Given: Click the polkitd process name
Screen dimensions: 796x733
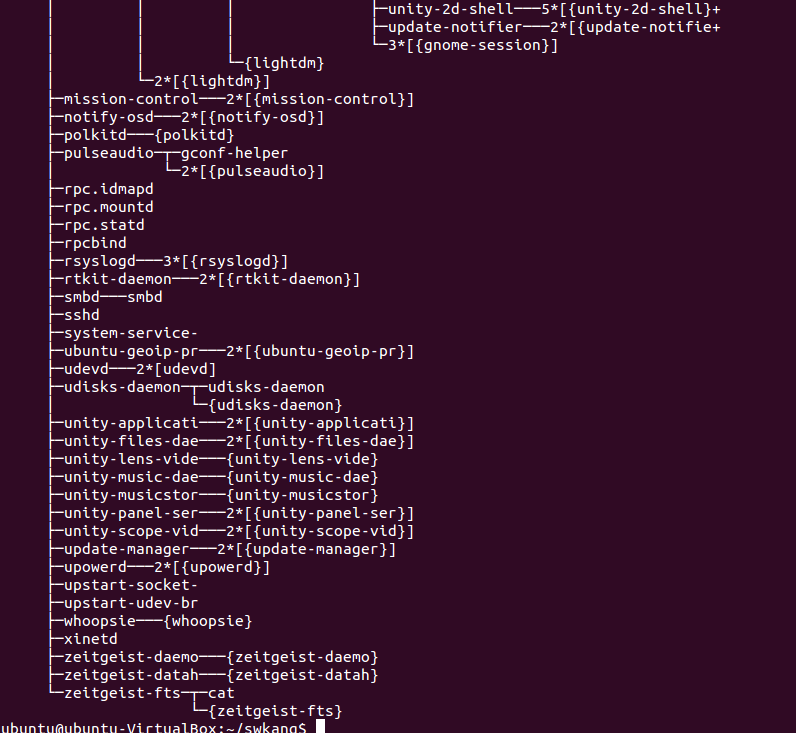Looking at the screenshot, I should (95, 136).
